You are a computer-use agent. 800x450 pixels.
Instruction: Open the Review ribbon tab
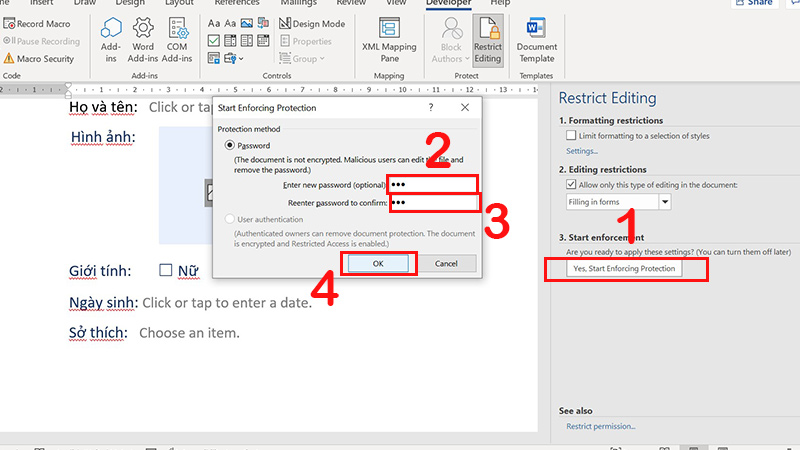351,3
